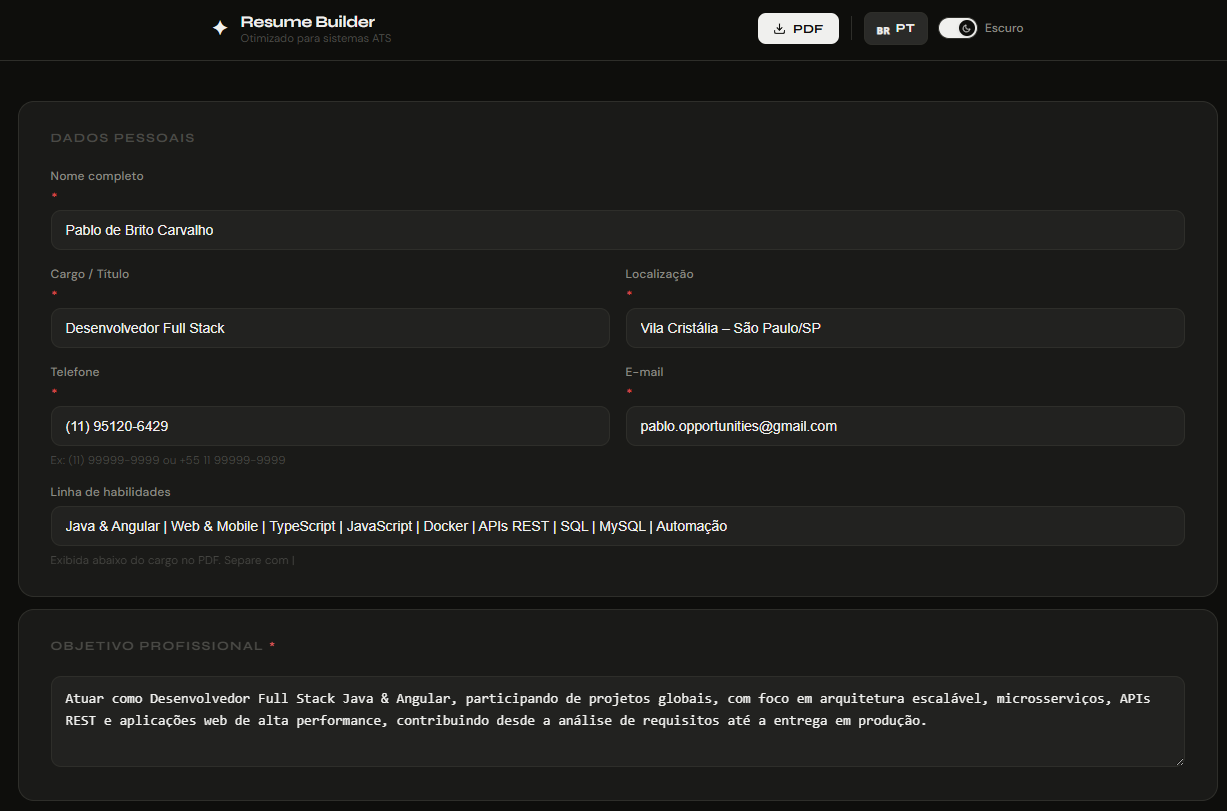Click the phone format example hint text

point(168,460)
